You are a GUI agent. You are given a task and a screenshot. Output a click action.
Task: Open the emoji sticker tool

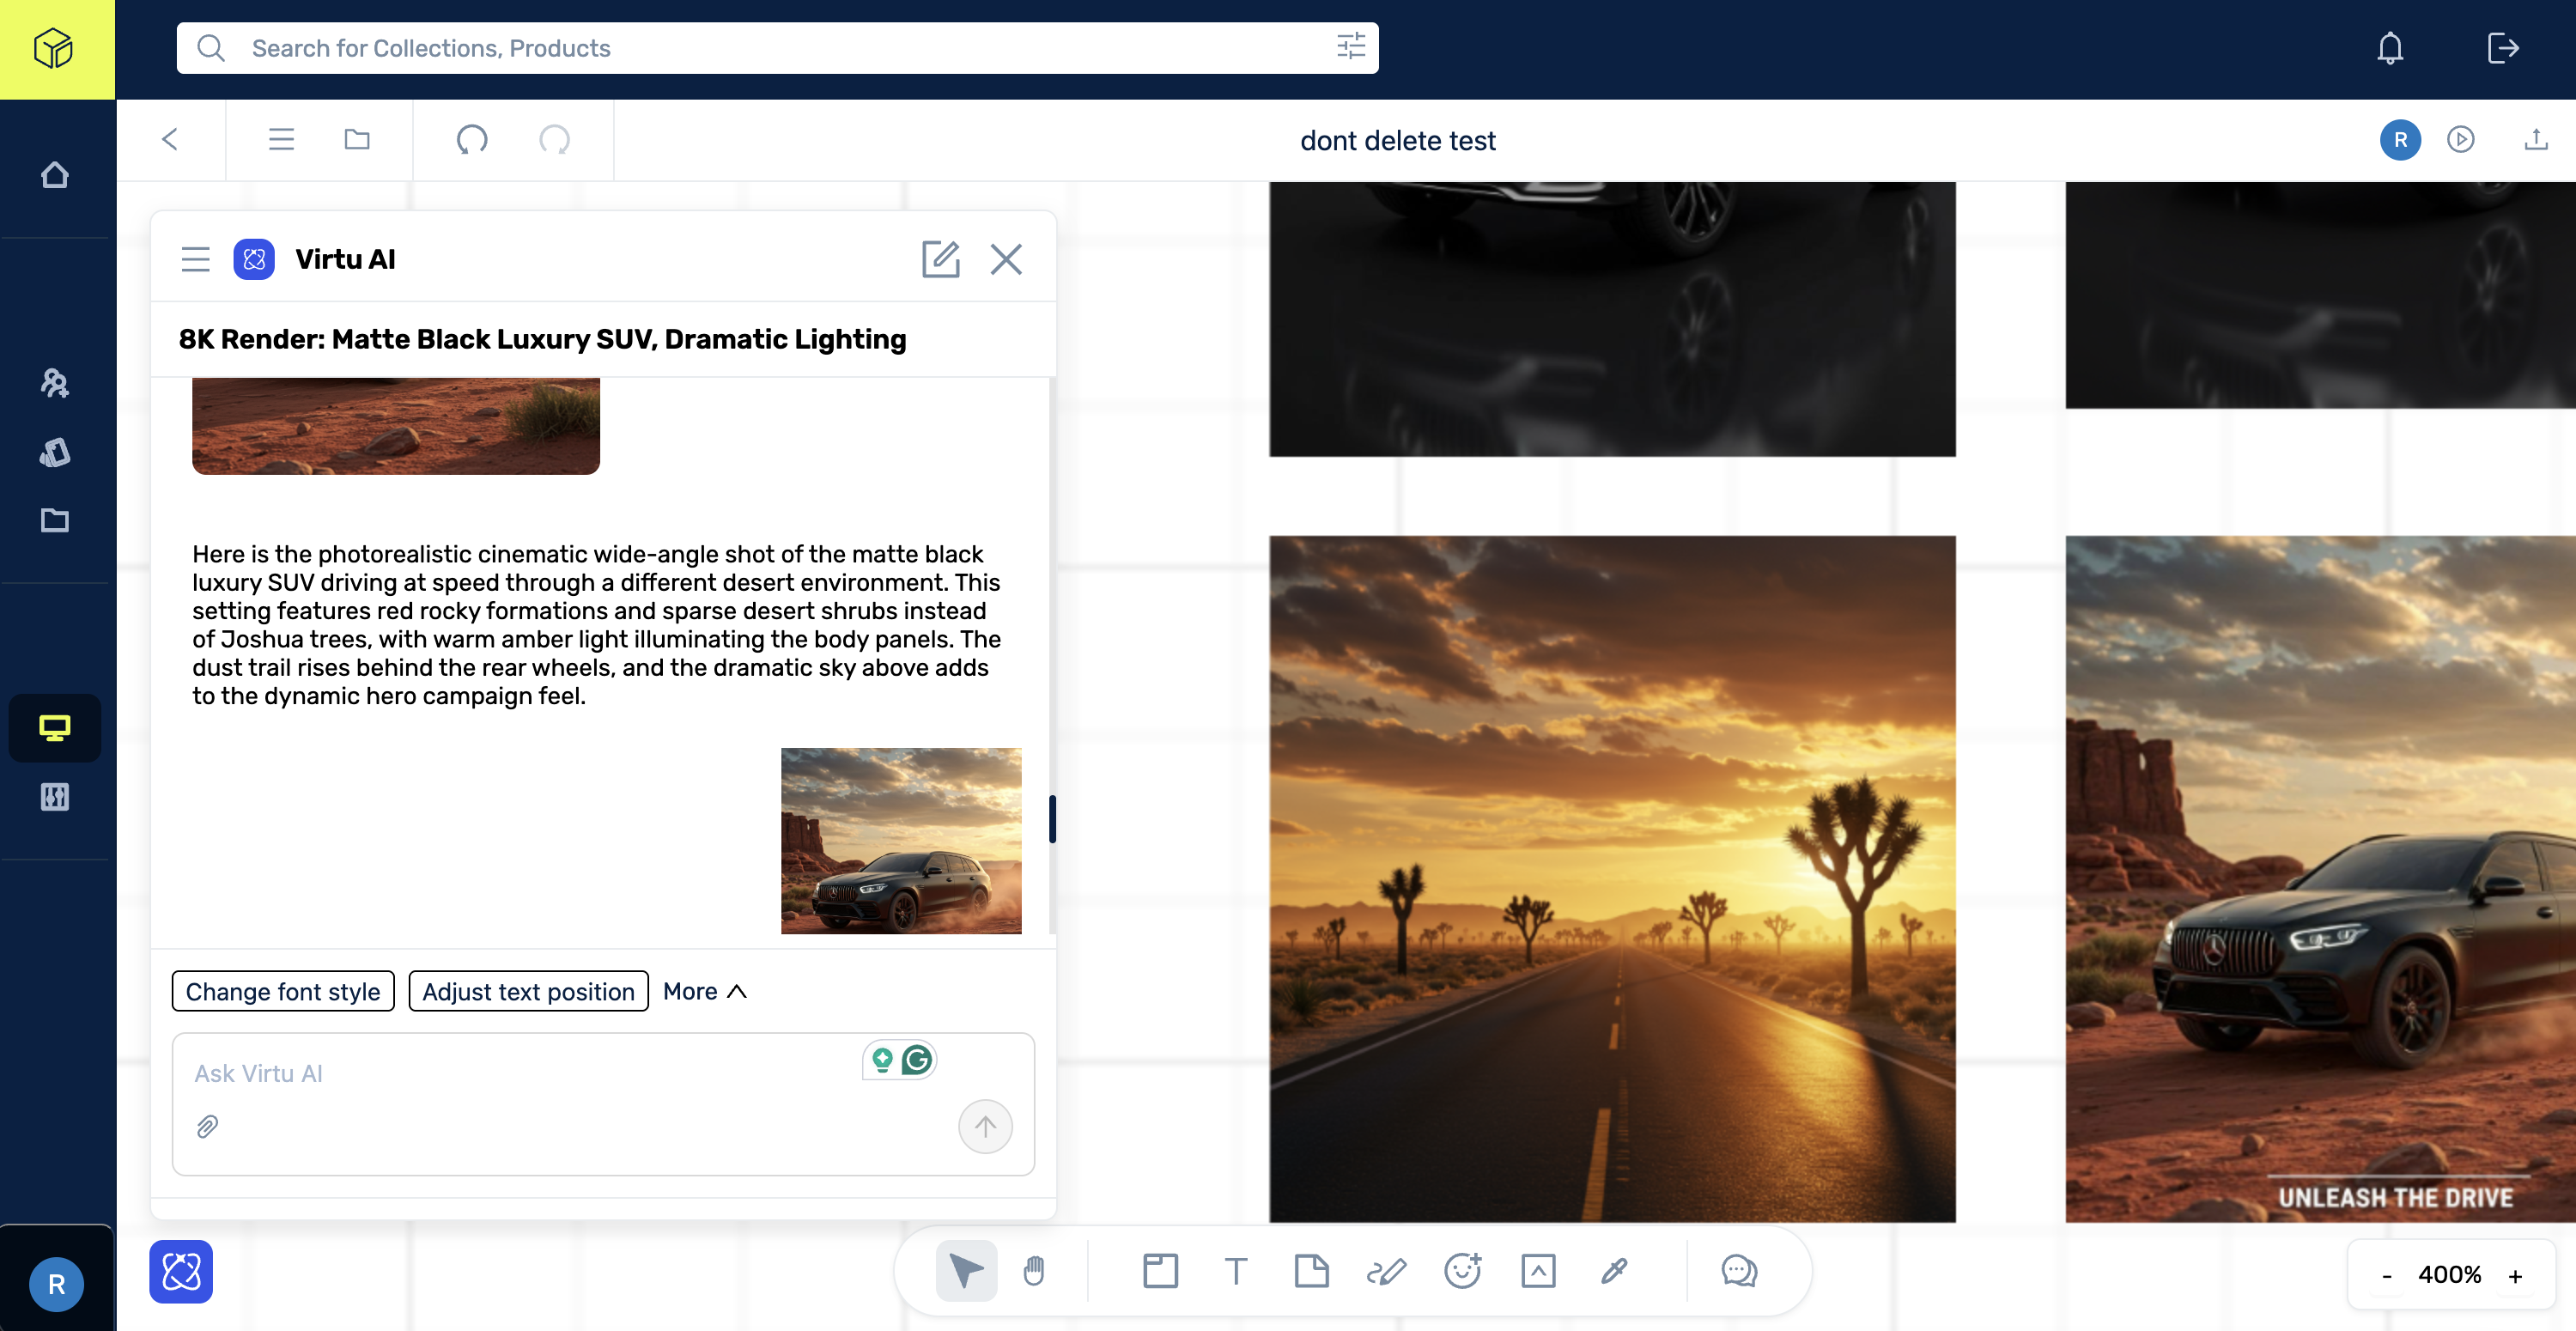pos(1462,1270)
